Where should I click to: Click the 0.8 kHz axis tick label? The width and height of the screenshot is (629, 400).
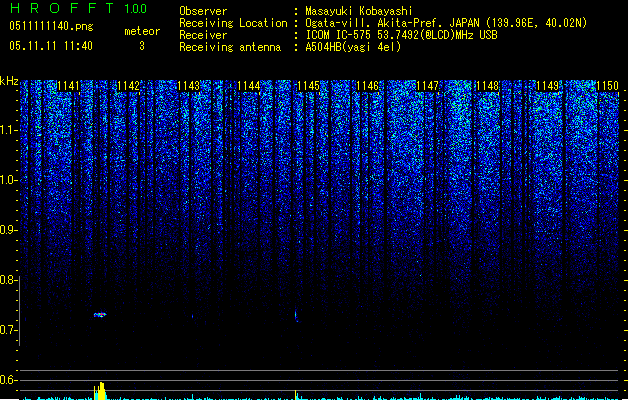[x=8, y=280]
